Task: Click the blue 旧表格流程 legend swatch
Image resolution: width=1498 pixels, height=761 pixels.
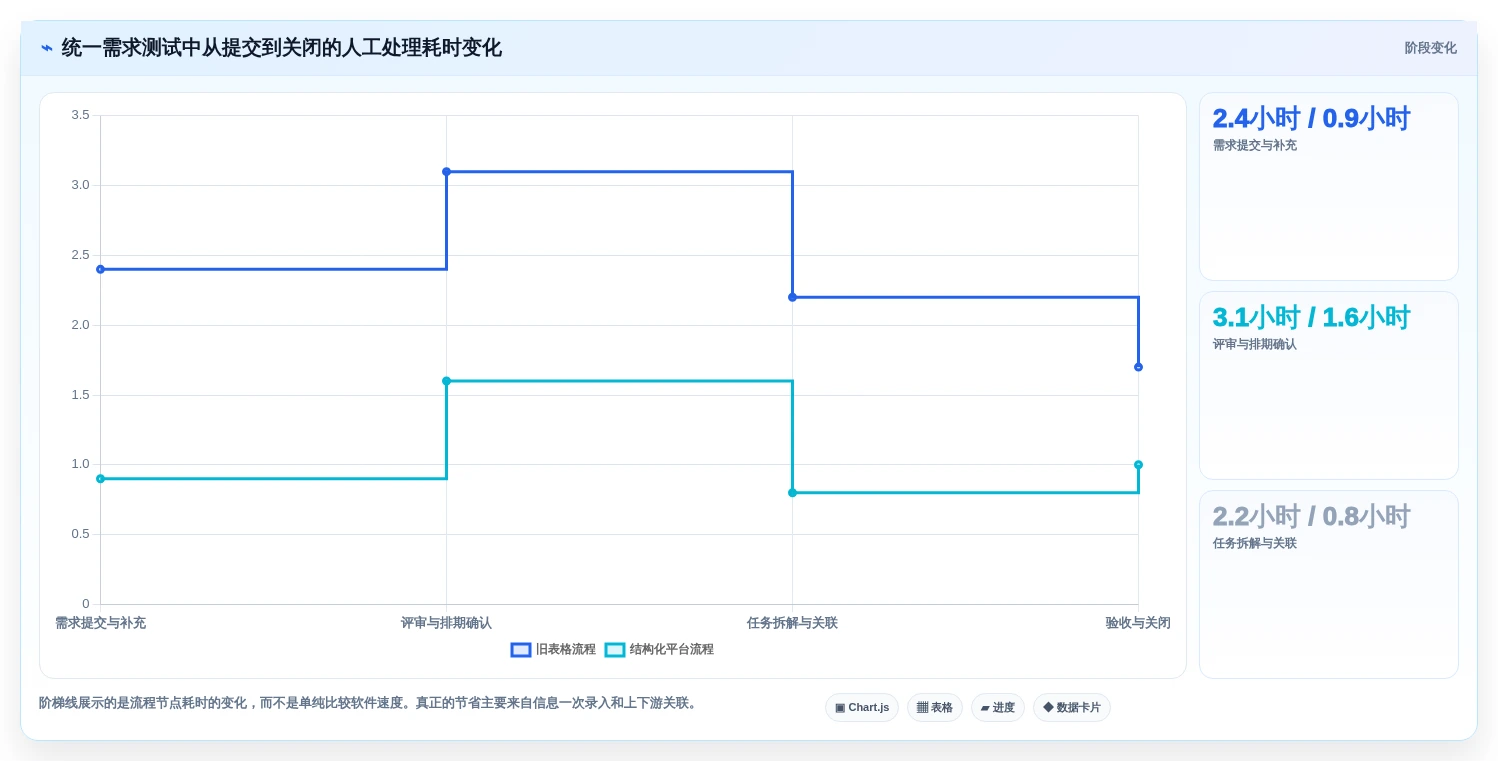Action: click(521, 650)
